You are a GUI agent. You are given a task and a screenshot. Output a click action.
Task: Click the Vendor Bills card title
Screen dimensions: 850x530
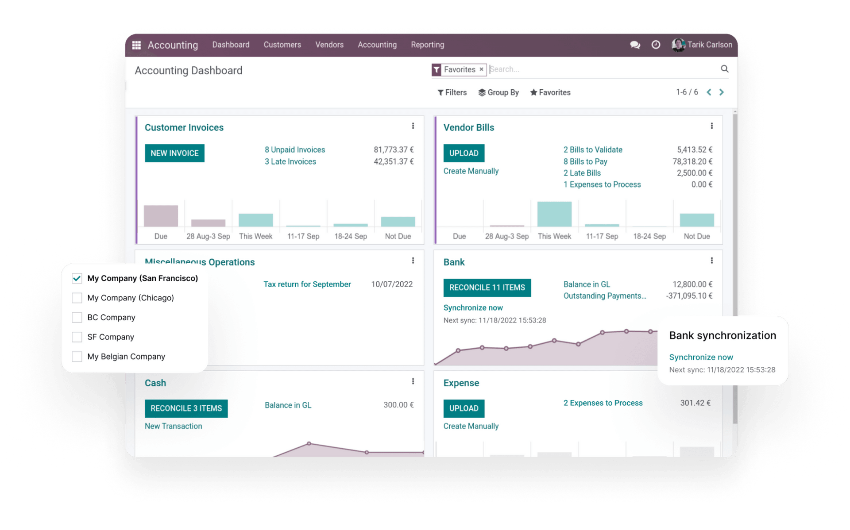point(469,128)
